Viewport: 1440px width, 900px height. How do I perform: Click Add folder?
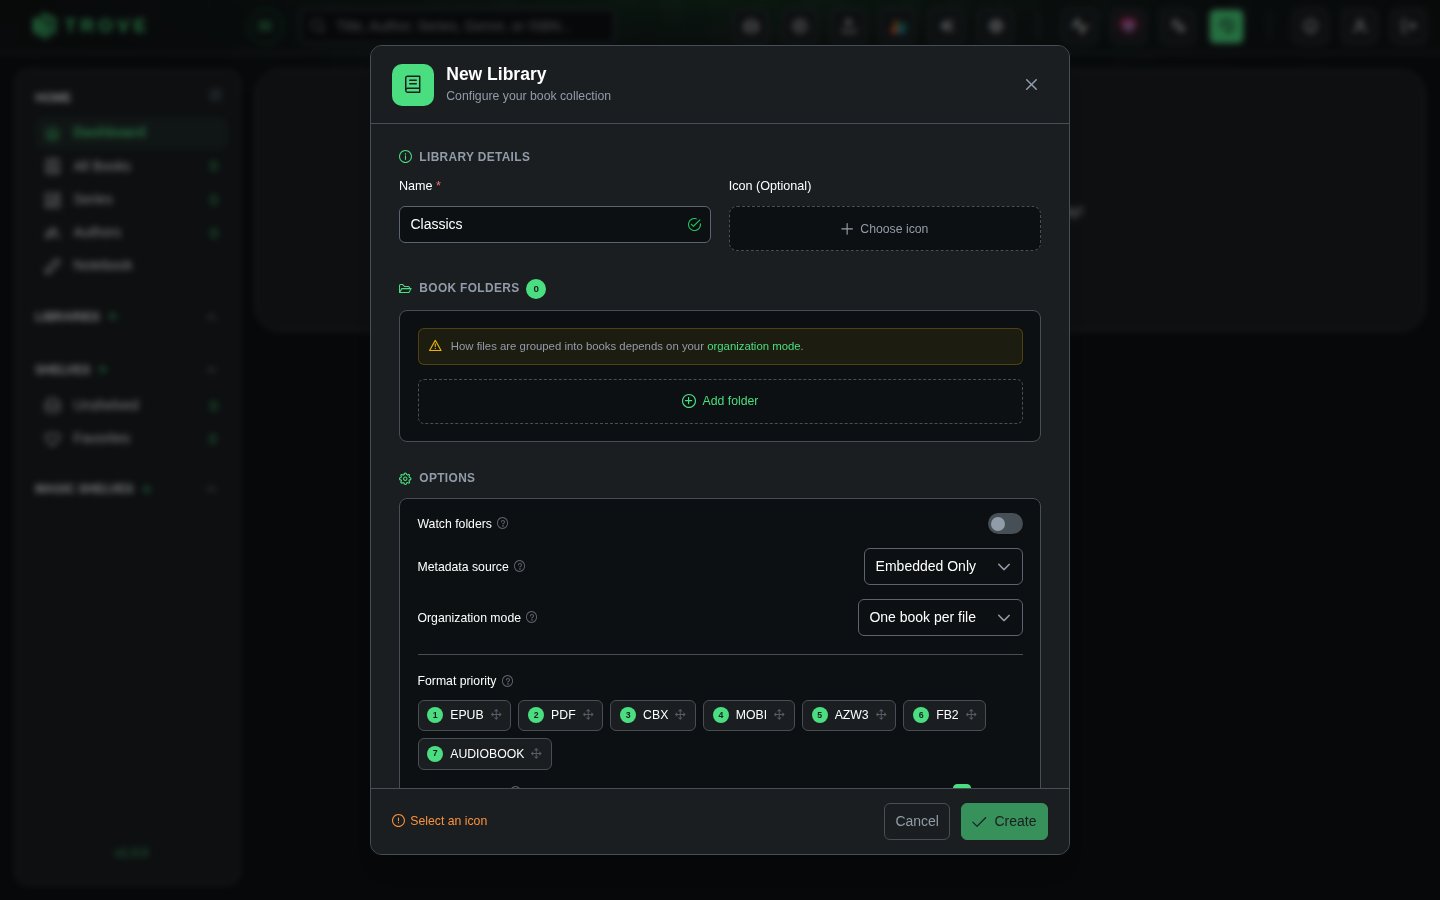pos(720,401)
